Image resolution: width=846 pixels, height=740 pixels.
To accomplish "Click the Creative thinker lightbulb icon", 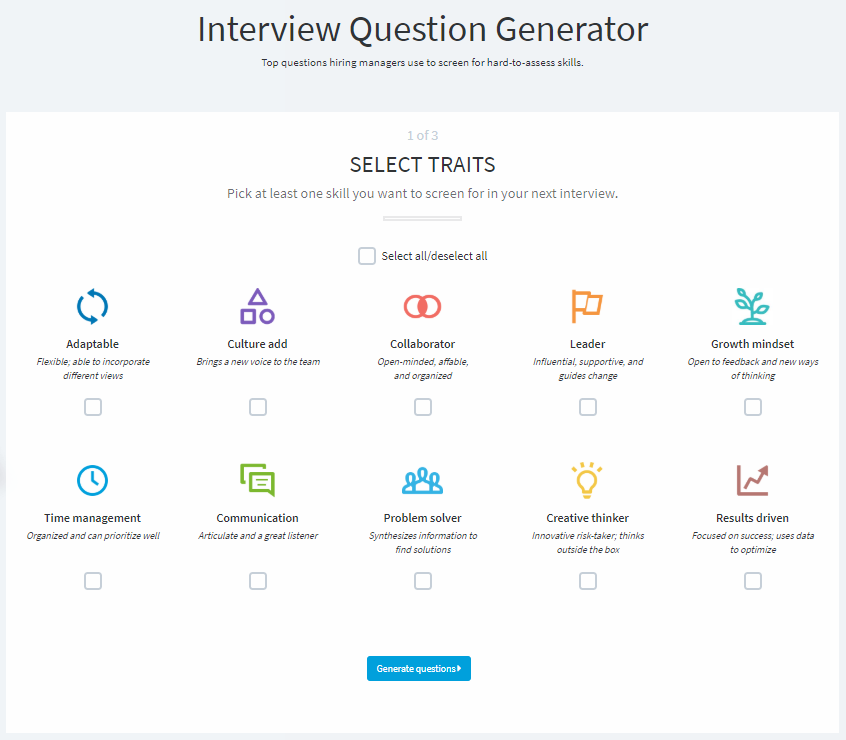I will [587, 480].
